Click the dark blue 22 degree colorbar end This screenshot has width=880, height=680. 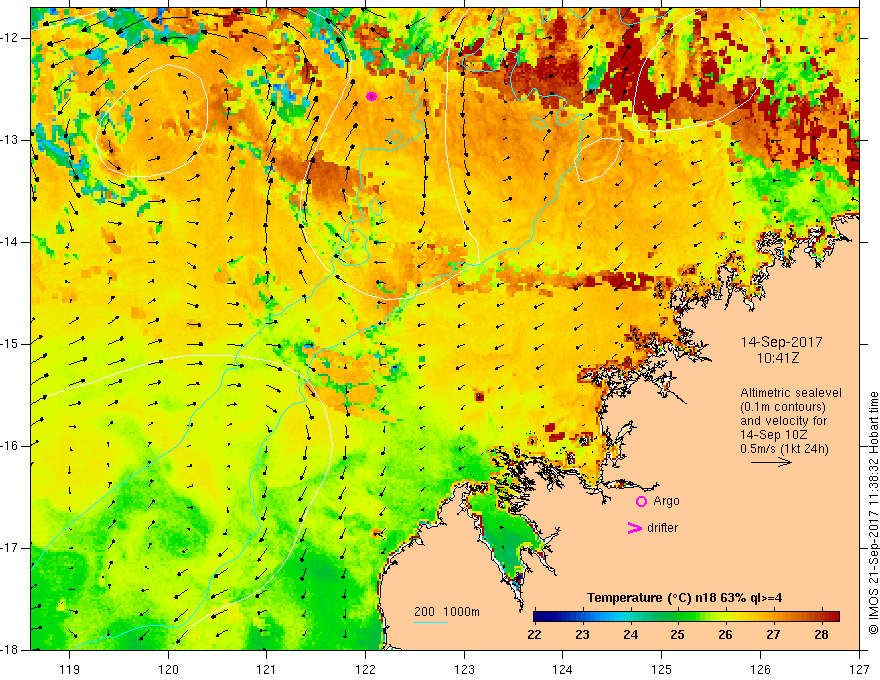pos(542,617)
